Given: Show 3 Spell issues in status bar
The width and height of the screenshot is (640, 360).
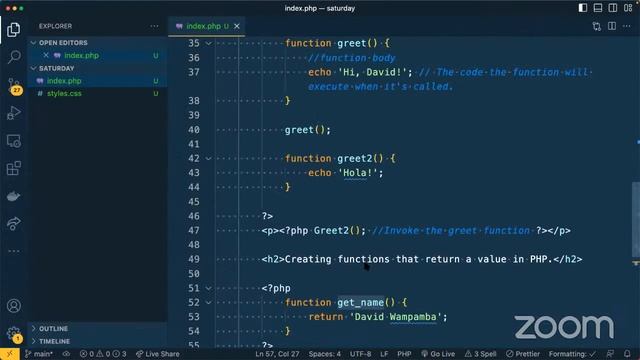Looking at the screenshot, I should coord(480,354).
